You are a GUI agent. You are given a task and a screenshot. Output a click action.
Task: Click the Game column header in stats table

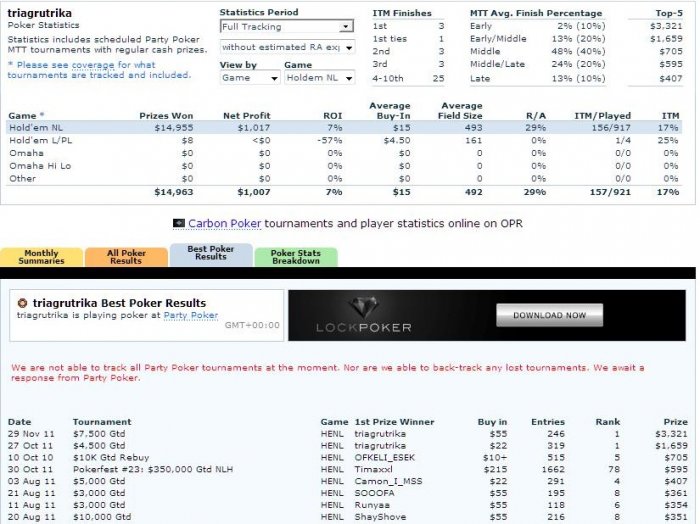pyautogui.click(x=22, y=116)
